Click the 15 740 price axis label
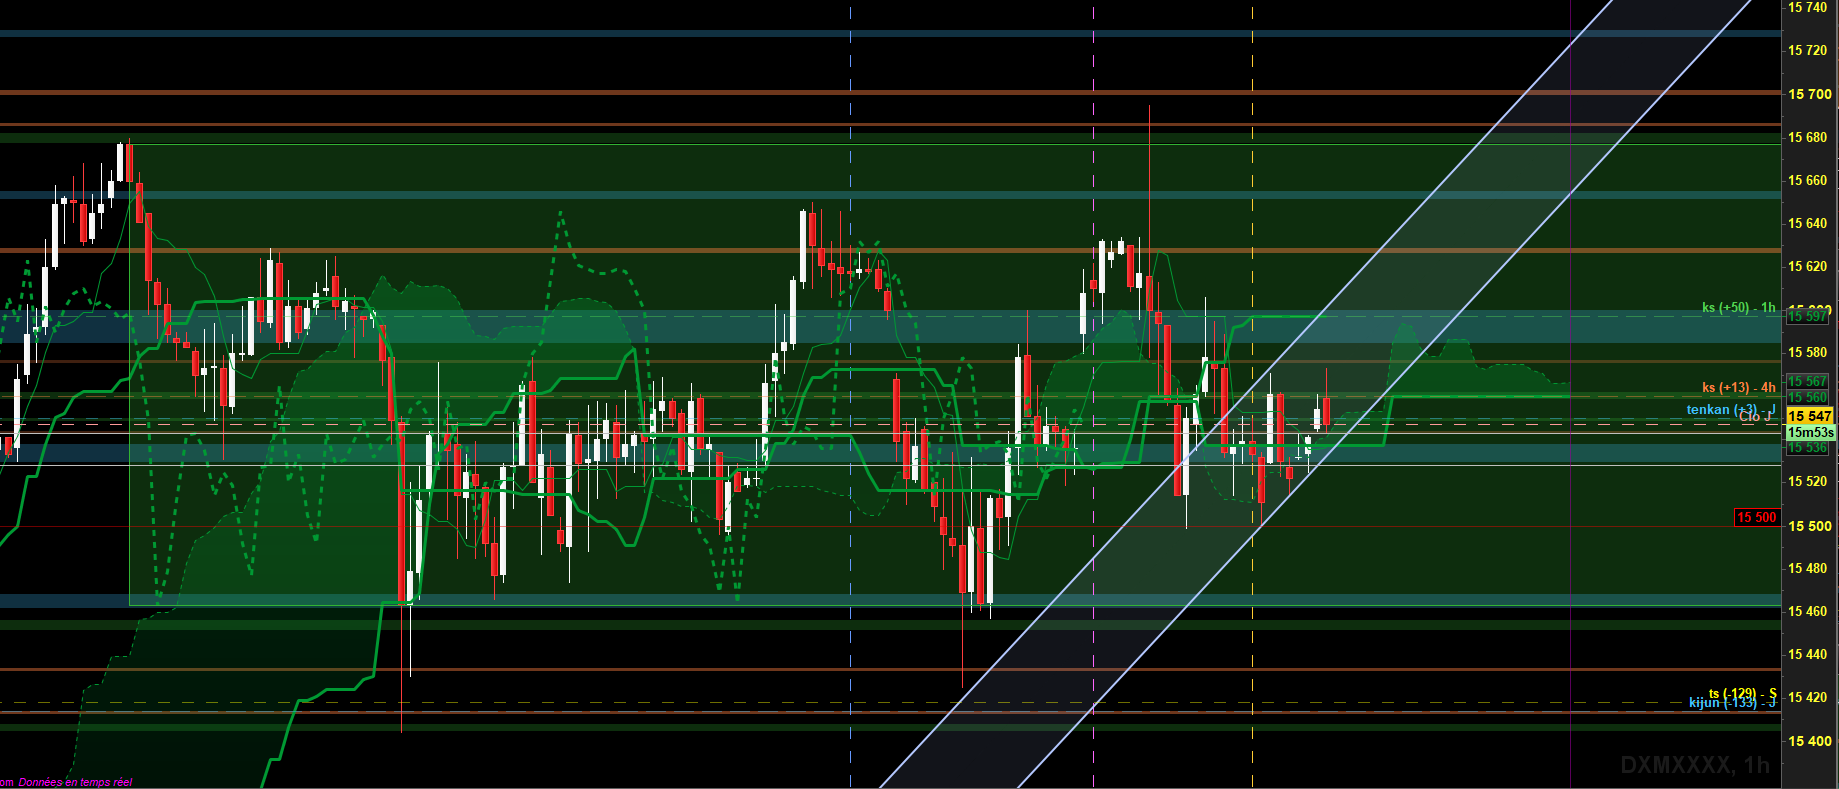 (1808, 7)
